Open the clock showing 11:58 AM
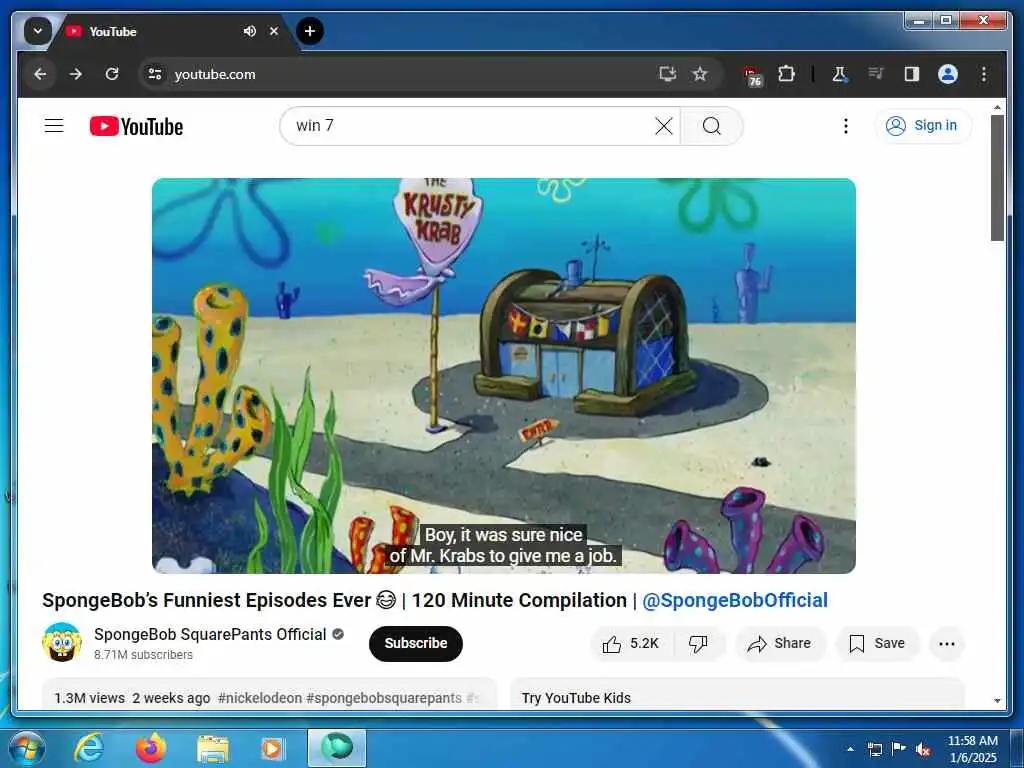The image size is (1024, 768). [x=972, y=749]
